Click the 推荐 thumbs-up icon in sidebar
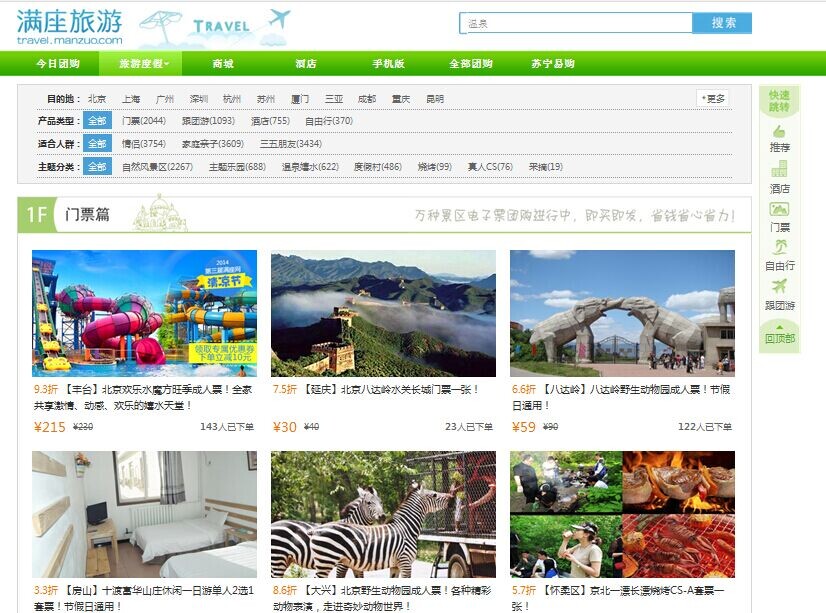The width and height of the screenshot is (826, 613). [779, 132]
